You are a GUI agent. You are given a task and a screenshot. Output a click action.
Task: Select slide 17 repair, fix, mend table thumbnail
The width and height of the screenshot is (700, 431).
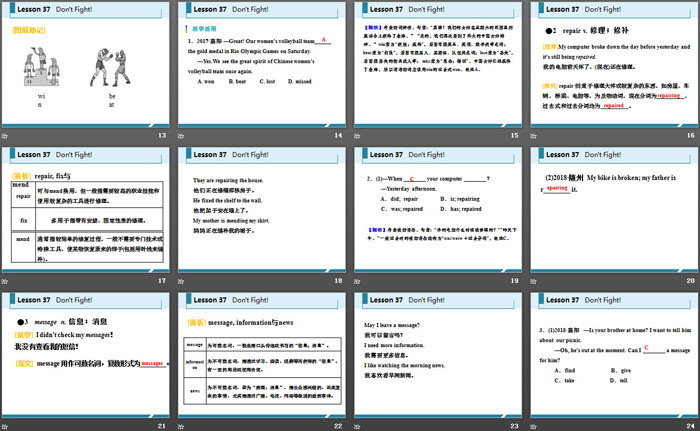click(86, 209)
